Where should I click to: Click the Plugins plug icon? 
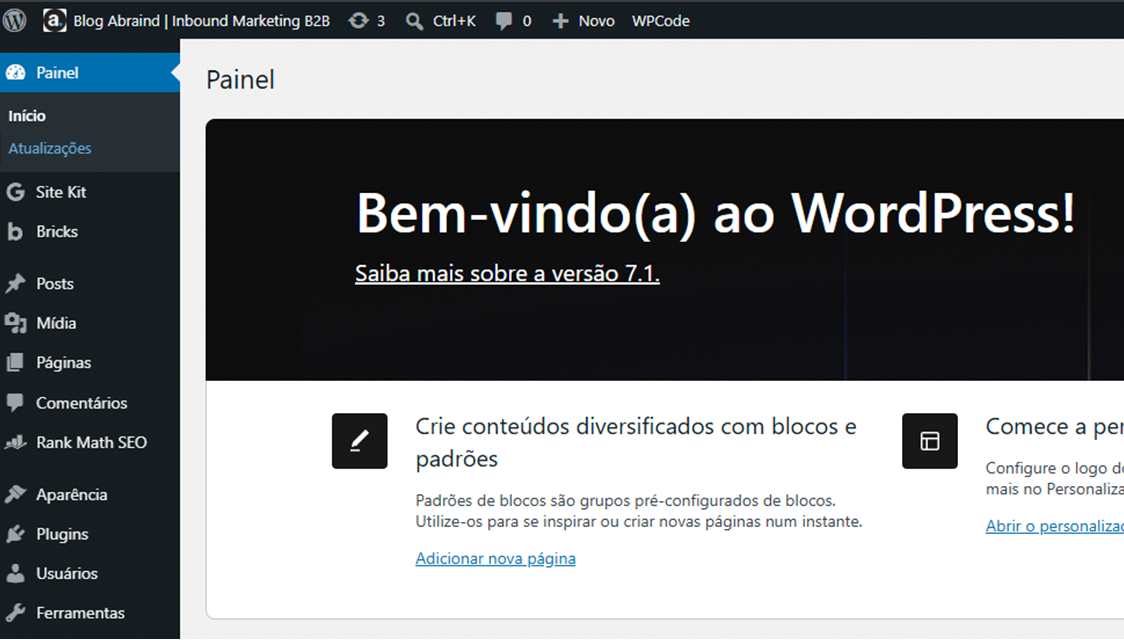(x=16, y=534)
